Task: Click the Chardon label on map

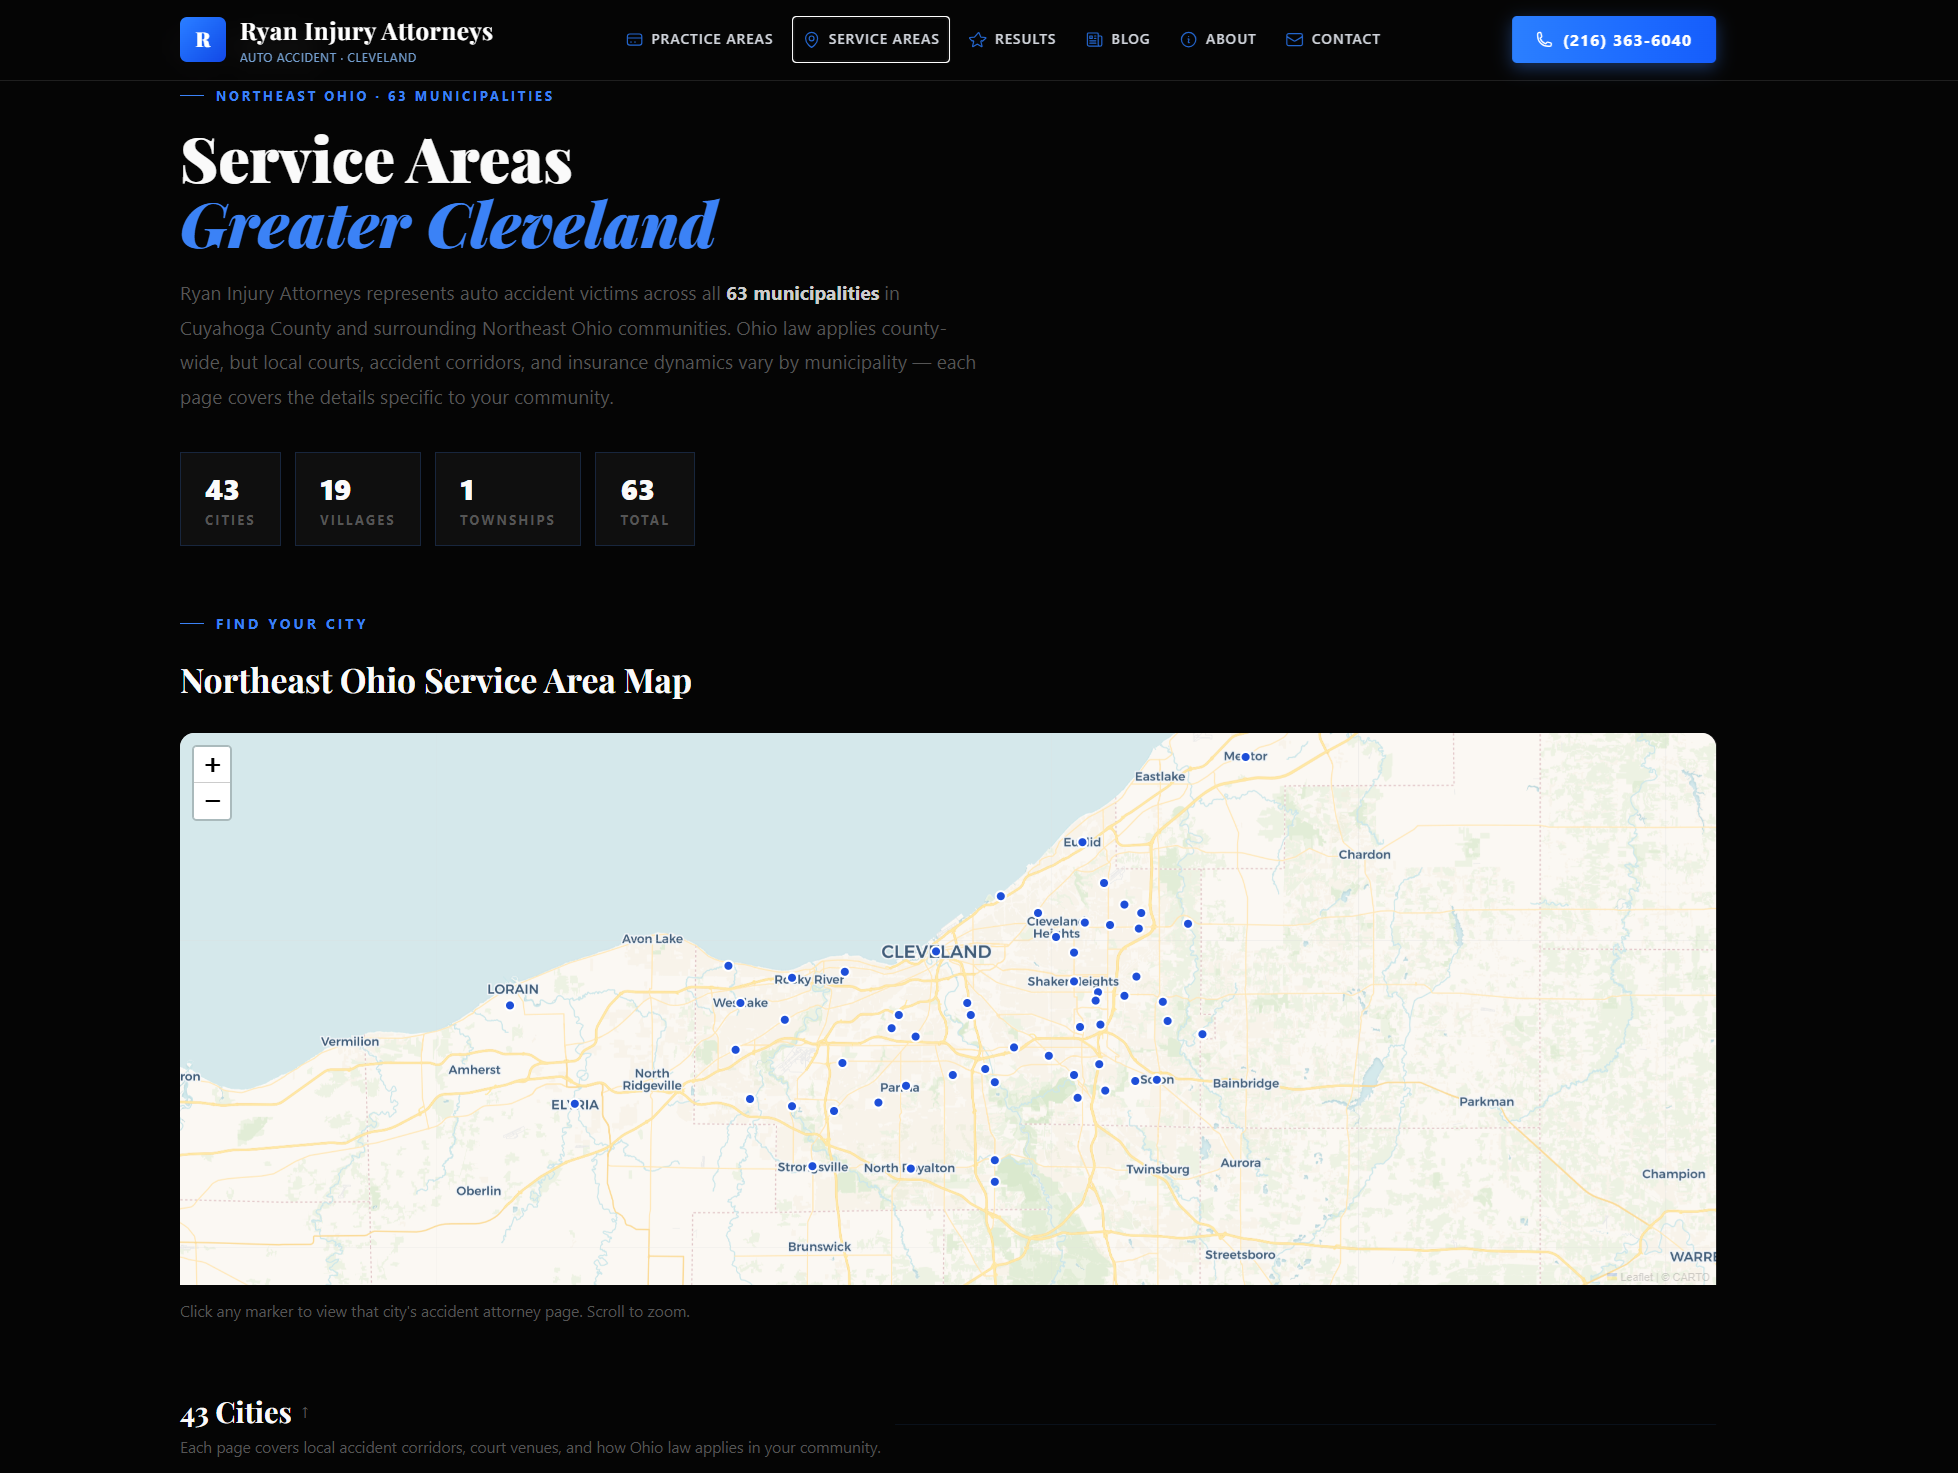Action: (1364, 854)
